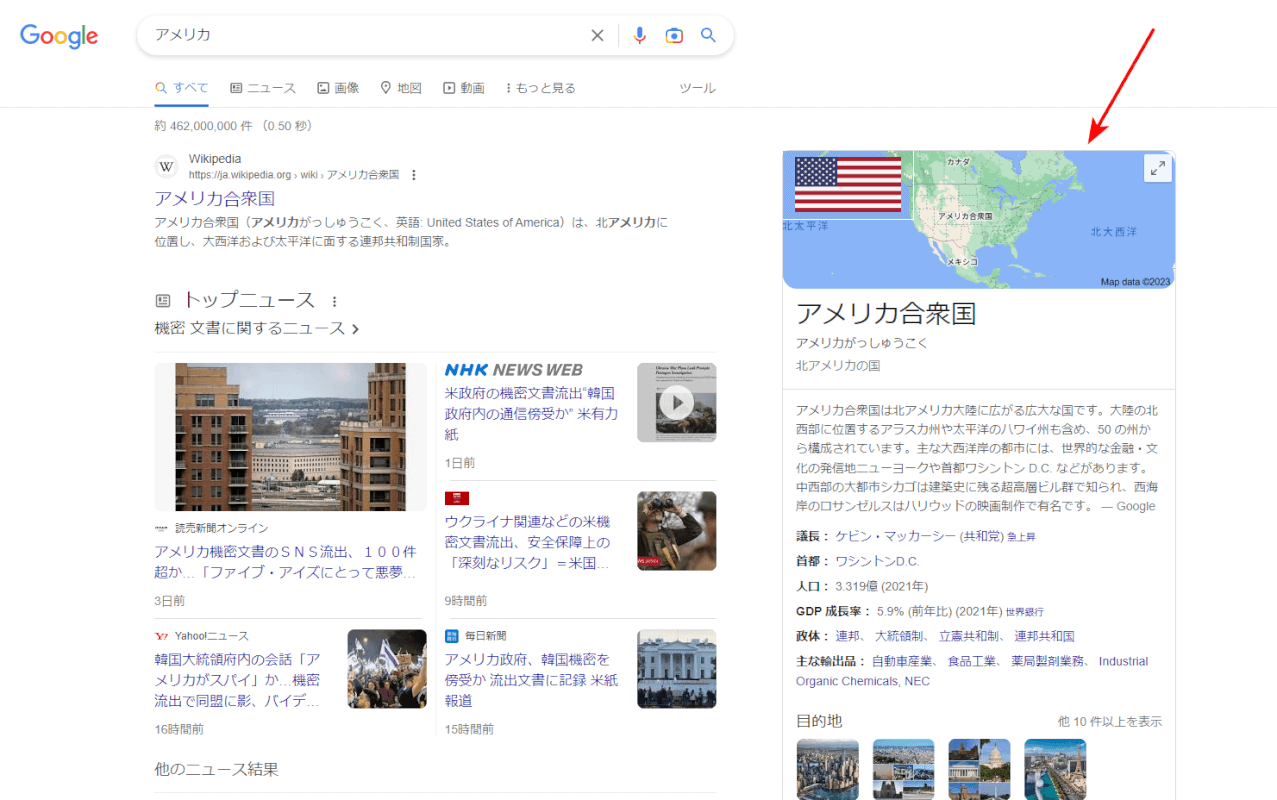Open the 薬局製剤業務 export link
Viewport: 1277px width, 800px height.
point(1049,661)
